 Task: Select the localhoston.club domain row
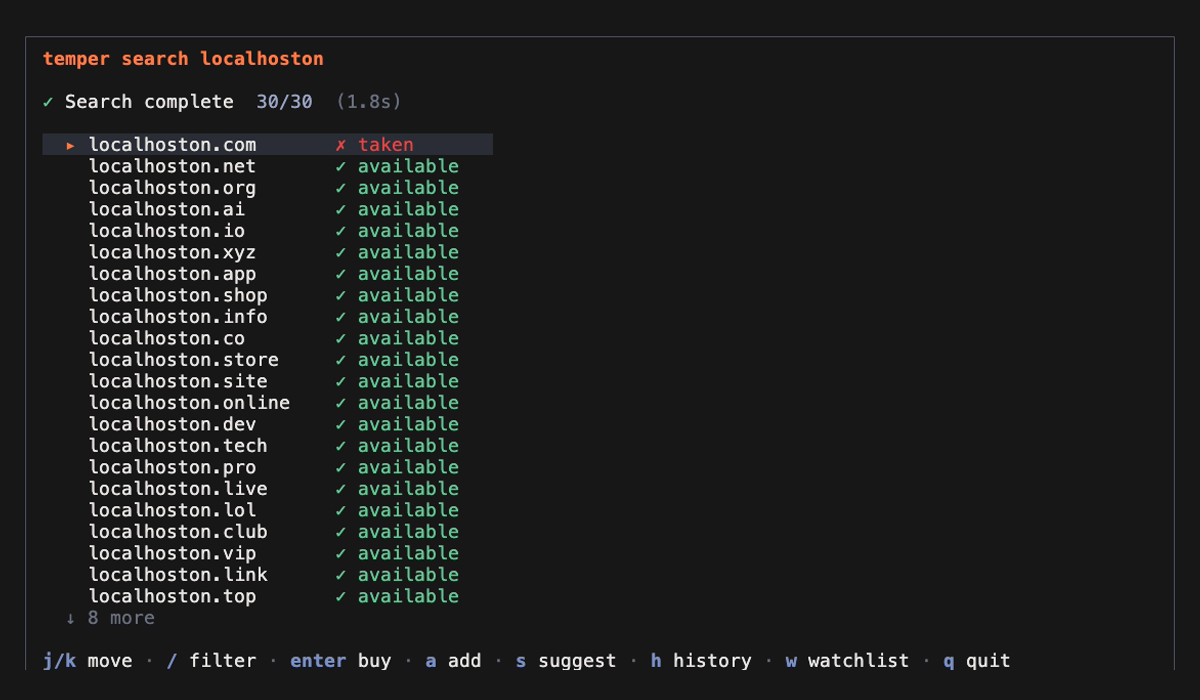click(267, 532)
